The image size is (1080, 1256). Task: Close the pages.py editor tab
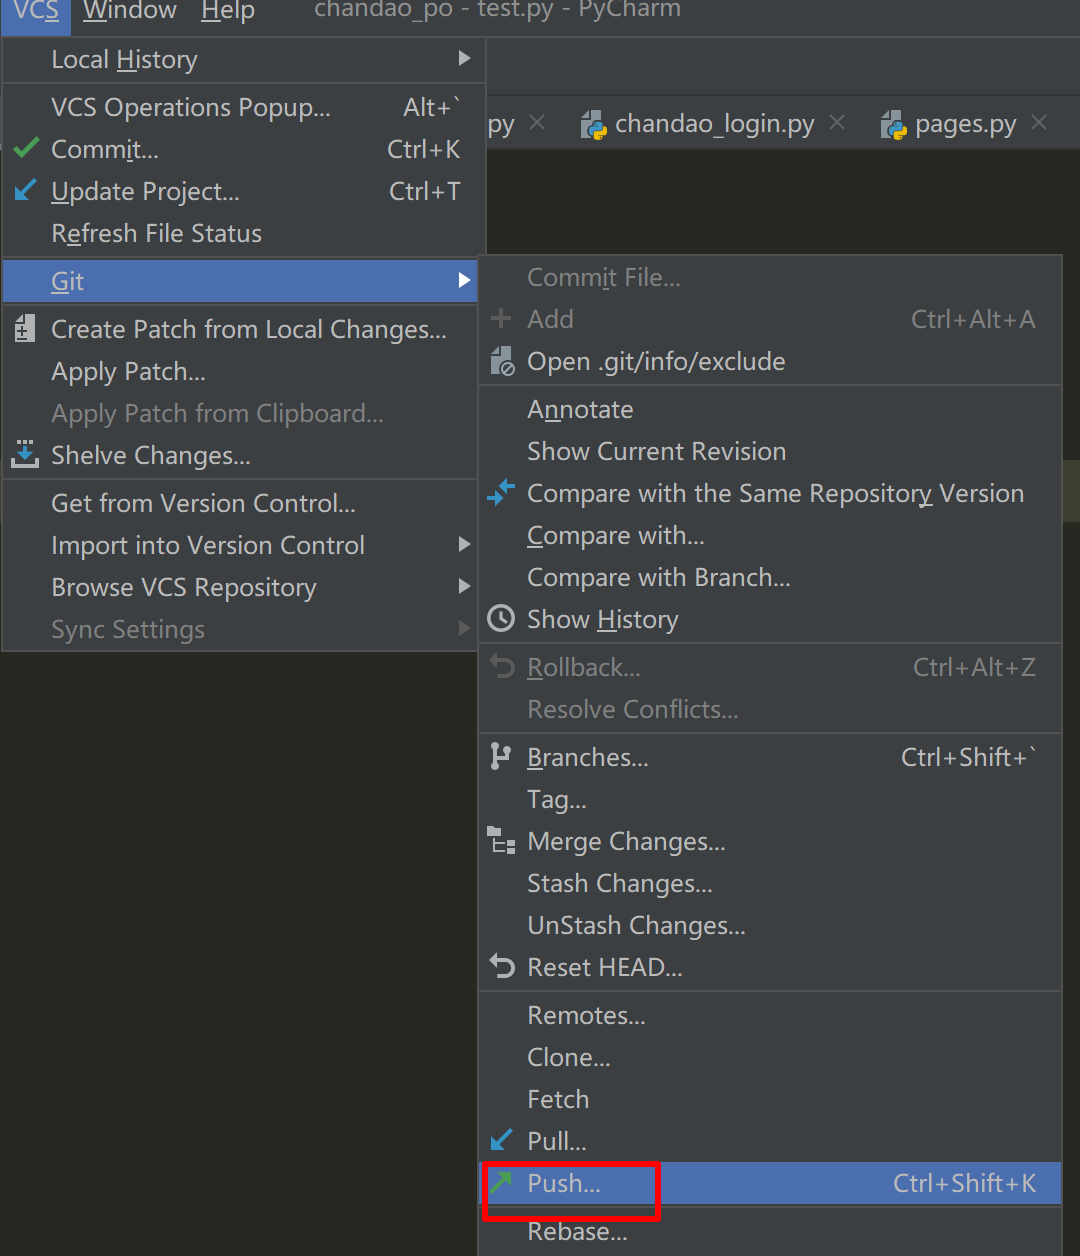coord(1039,123)
